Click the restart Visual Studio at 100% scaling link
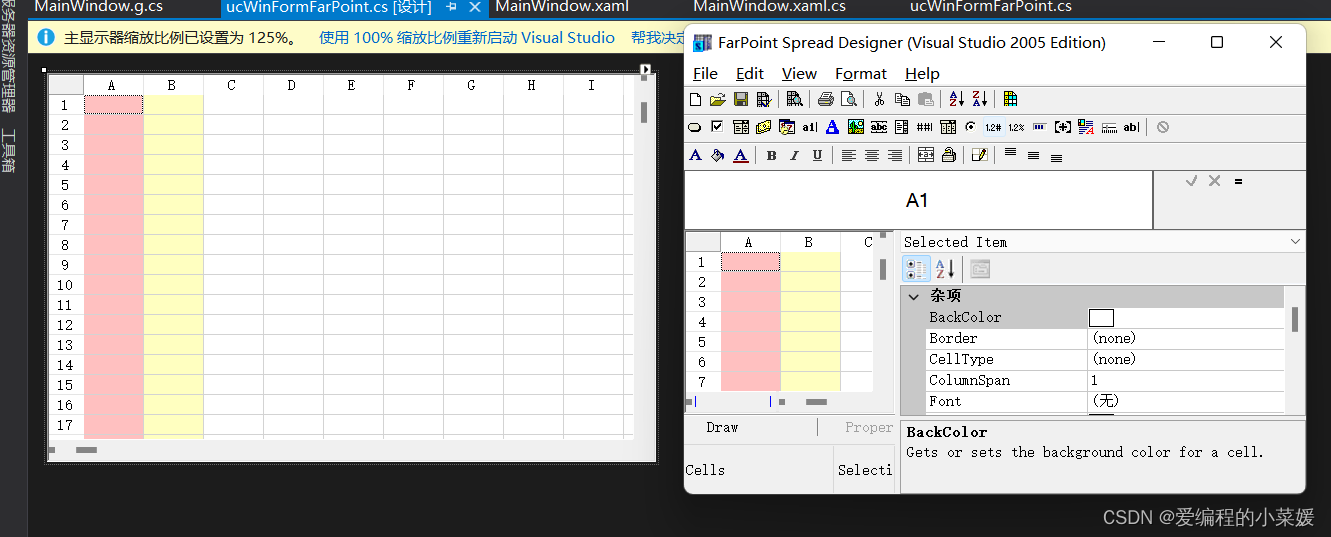1331x537 pixels. pyautogui.click(x=467, y=38)
